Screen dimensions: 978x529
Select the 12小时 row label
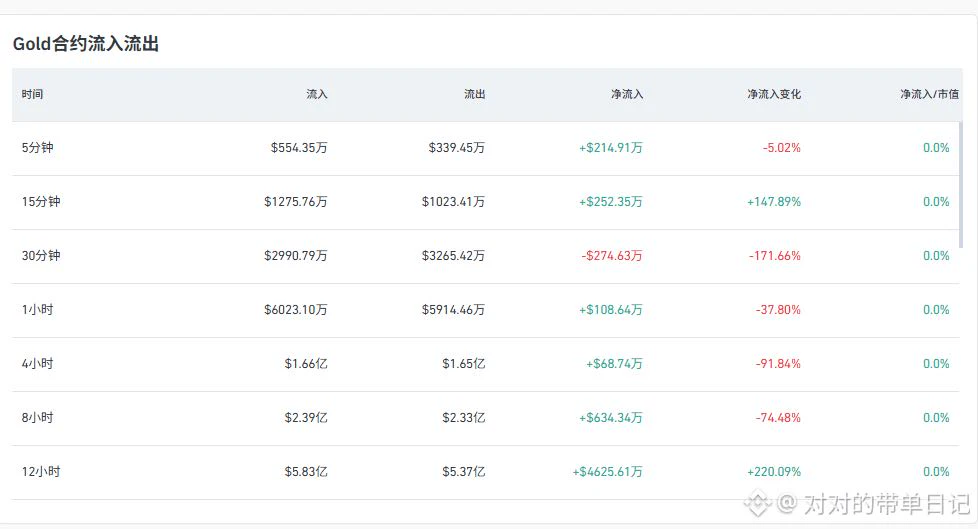(41, 472)
